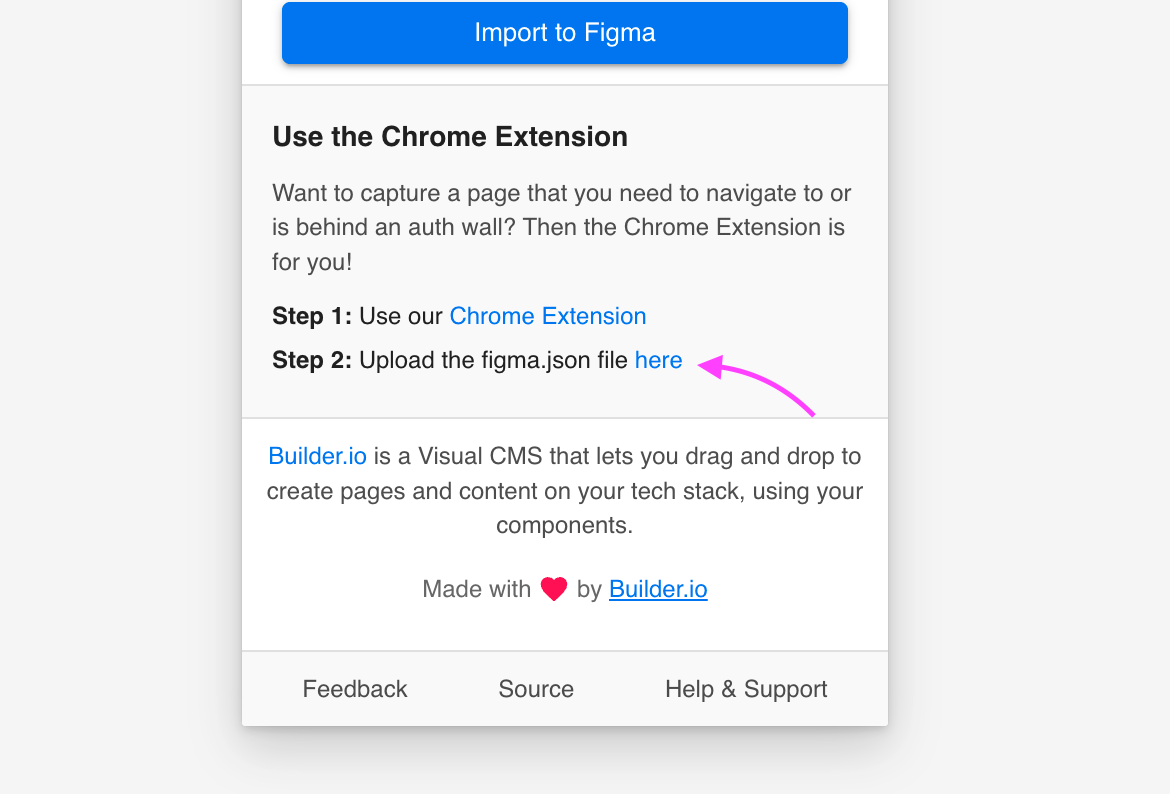Click the 'Upload the figma.json file' text
Screen dimensions: 1170x794
tap(497, 360)
